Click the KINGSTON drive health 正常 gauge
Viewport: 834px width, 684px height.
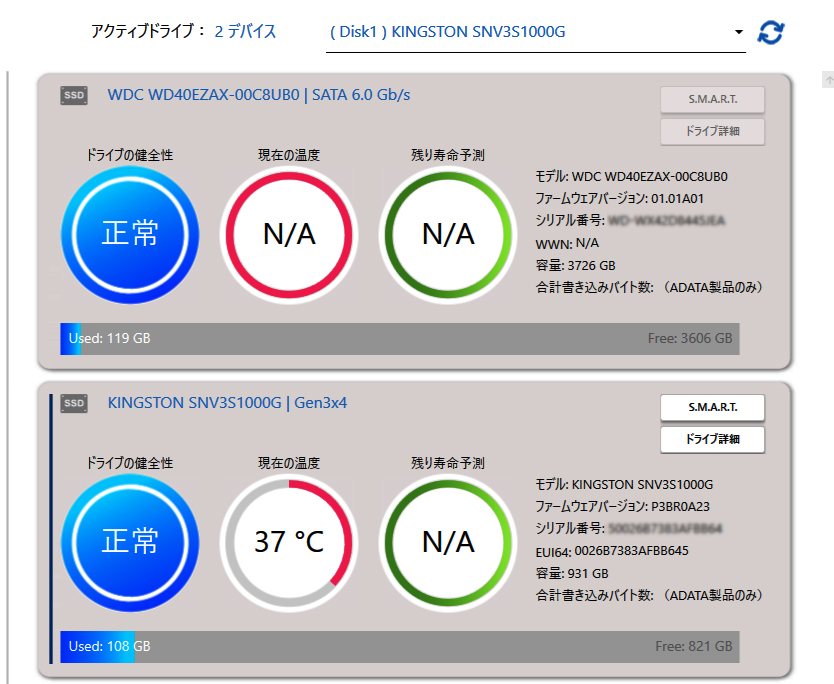pos(130,543)
